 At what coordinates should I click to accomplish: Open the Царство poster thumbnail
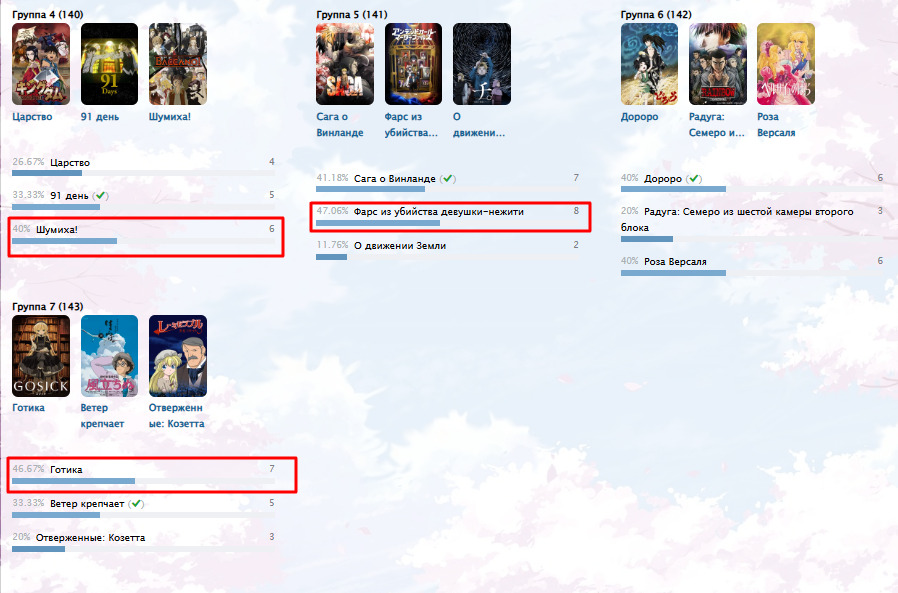(41, 64)
